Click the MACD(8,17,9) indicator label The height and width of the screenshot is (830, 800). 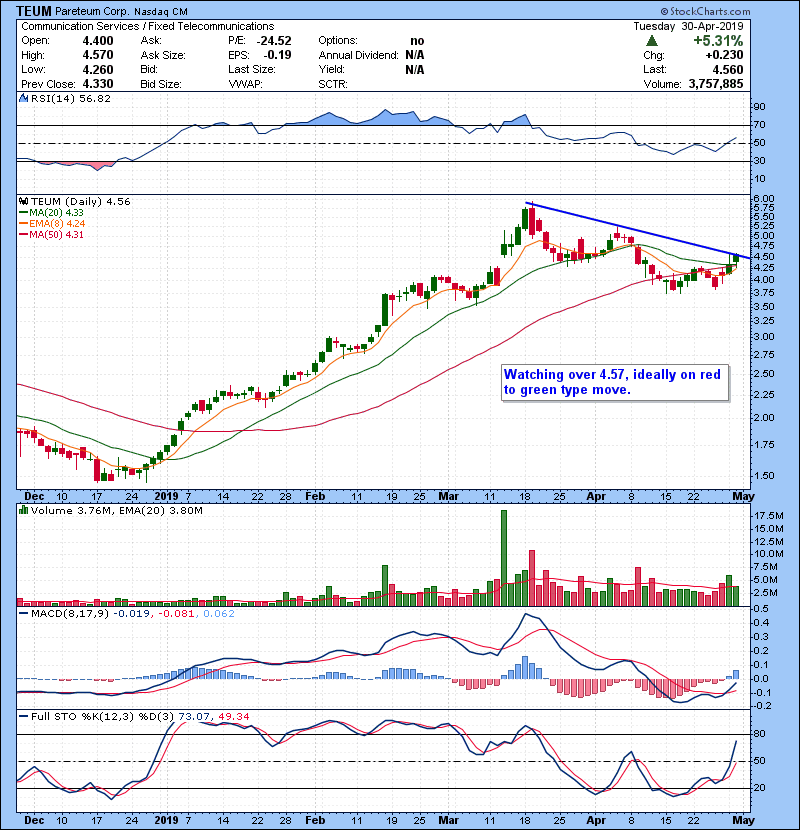70,614
